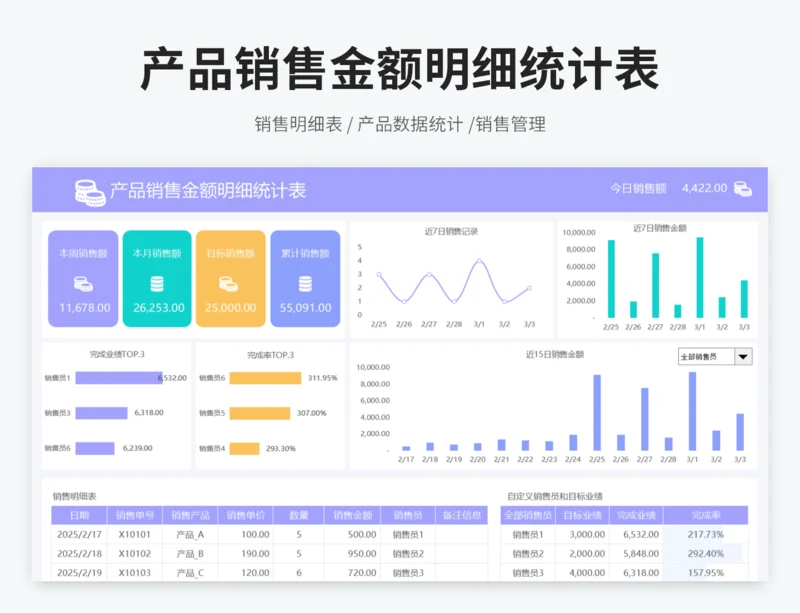Click the purple bar for 销售员1 in 完成业绩TOP.3
This screenshot has height=613, width=800.
[118, 378]
